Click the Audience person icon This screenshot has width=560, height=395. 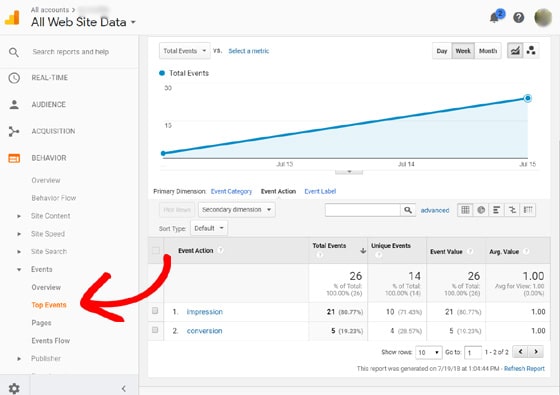14,105
